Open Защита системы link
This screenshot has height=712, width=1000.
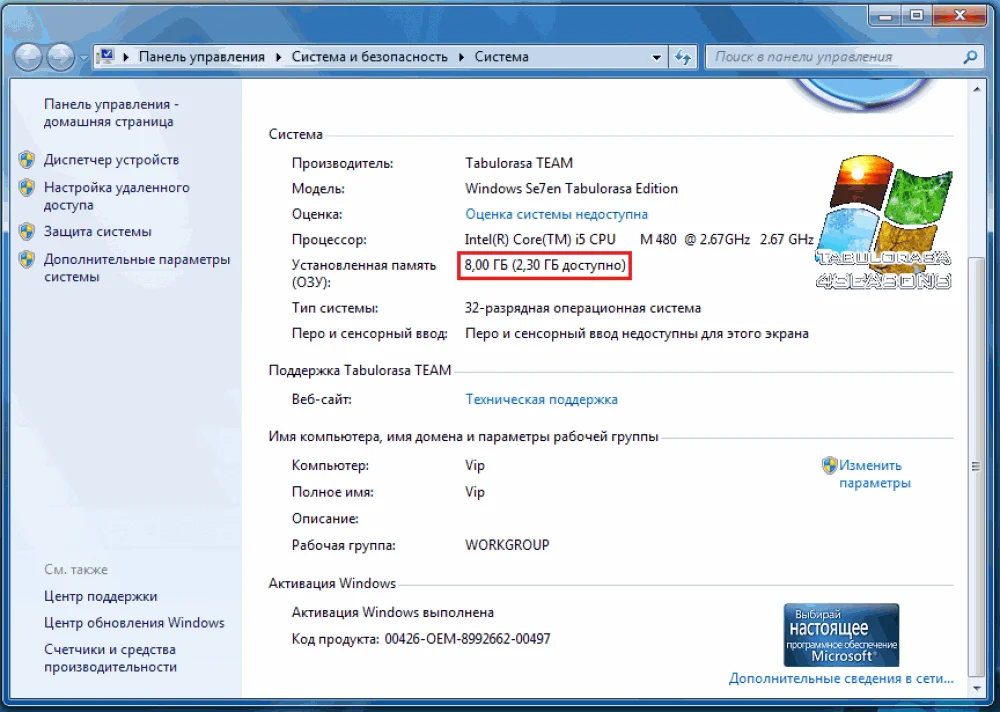tap(98, 231)
